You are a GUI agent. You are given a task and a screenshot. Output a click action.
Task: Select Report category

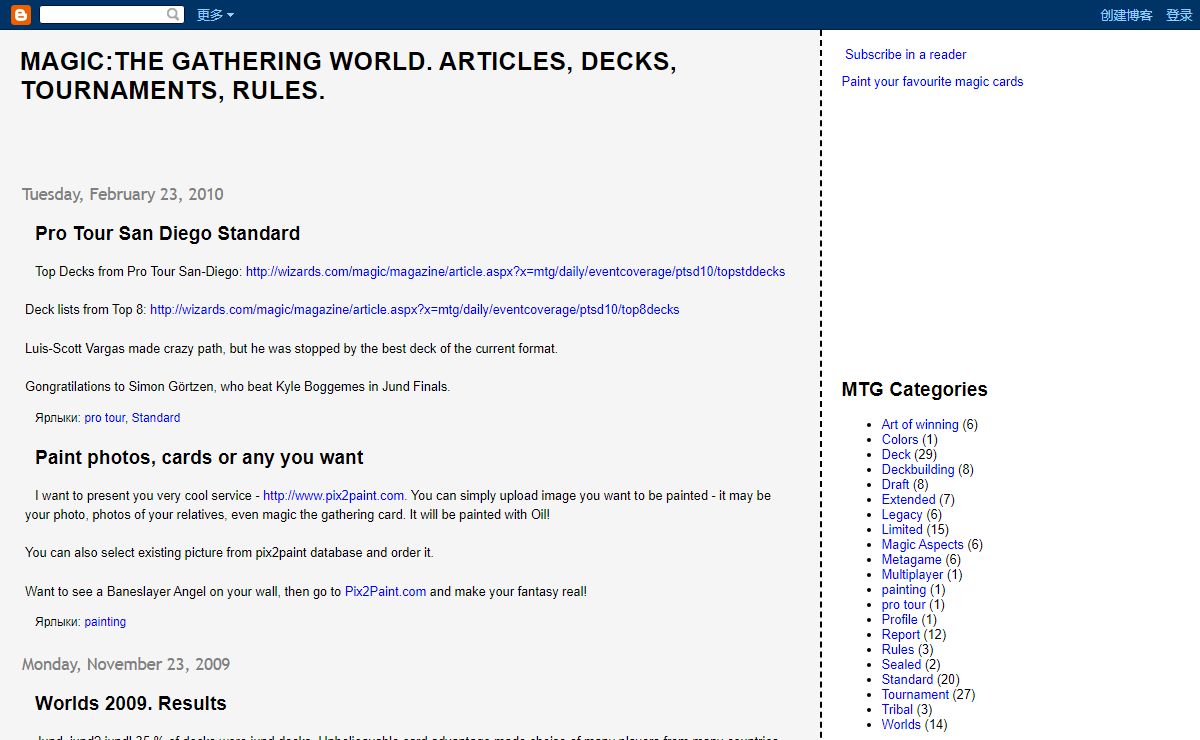pyautogui.click(x=901, y=635)
